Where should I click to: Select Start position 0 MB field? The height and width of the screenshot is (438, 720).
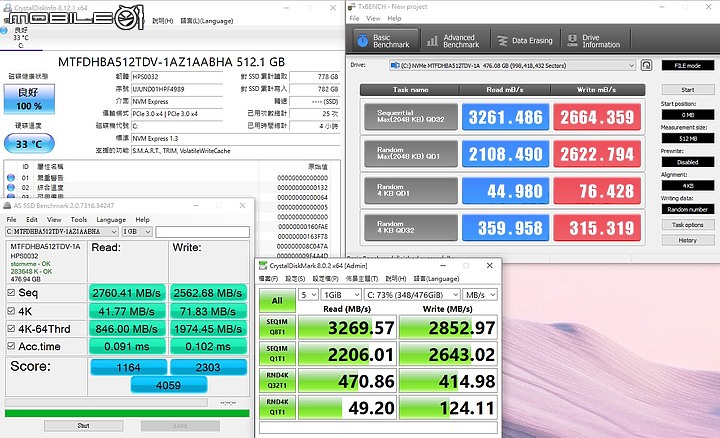(687, 115)
